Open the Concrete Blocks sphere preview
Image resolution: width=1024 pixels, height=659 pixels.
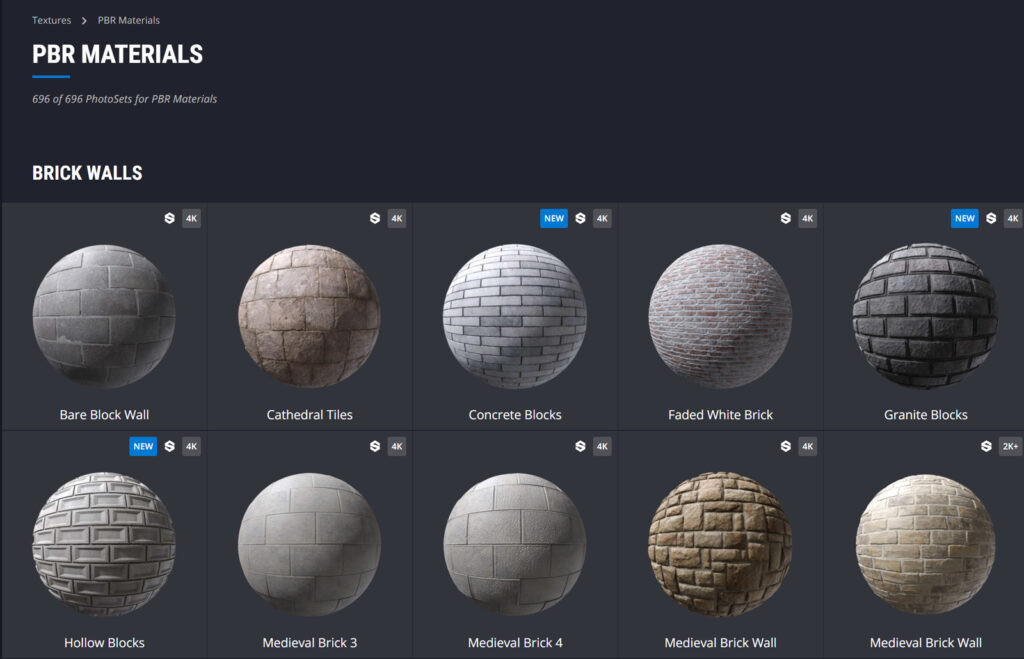[515, 316]
